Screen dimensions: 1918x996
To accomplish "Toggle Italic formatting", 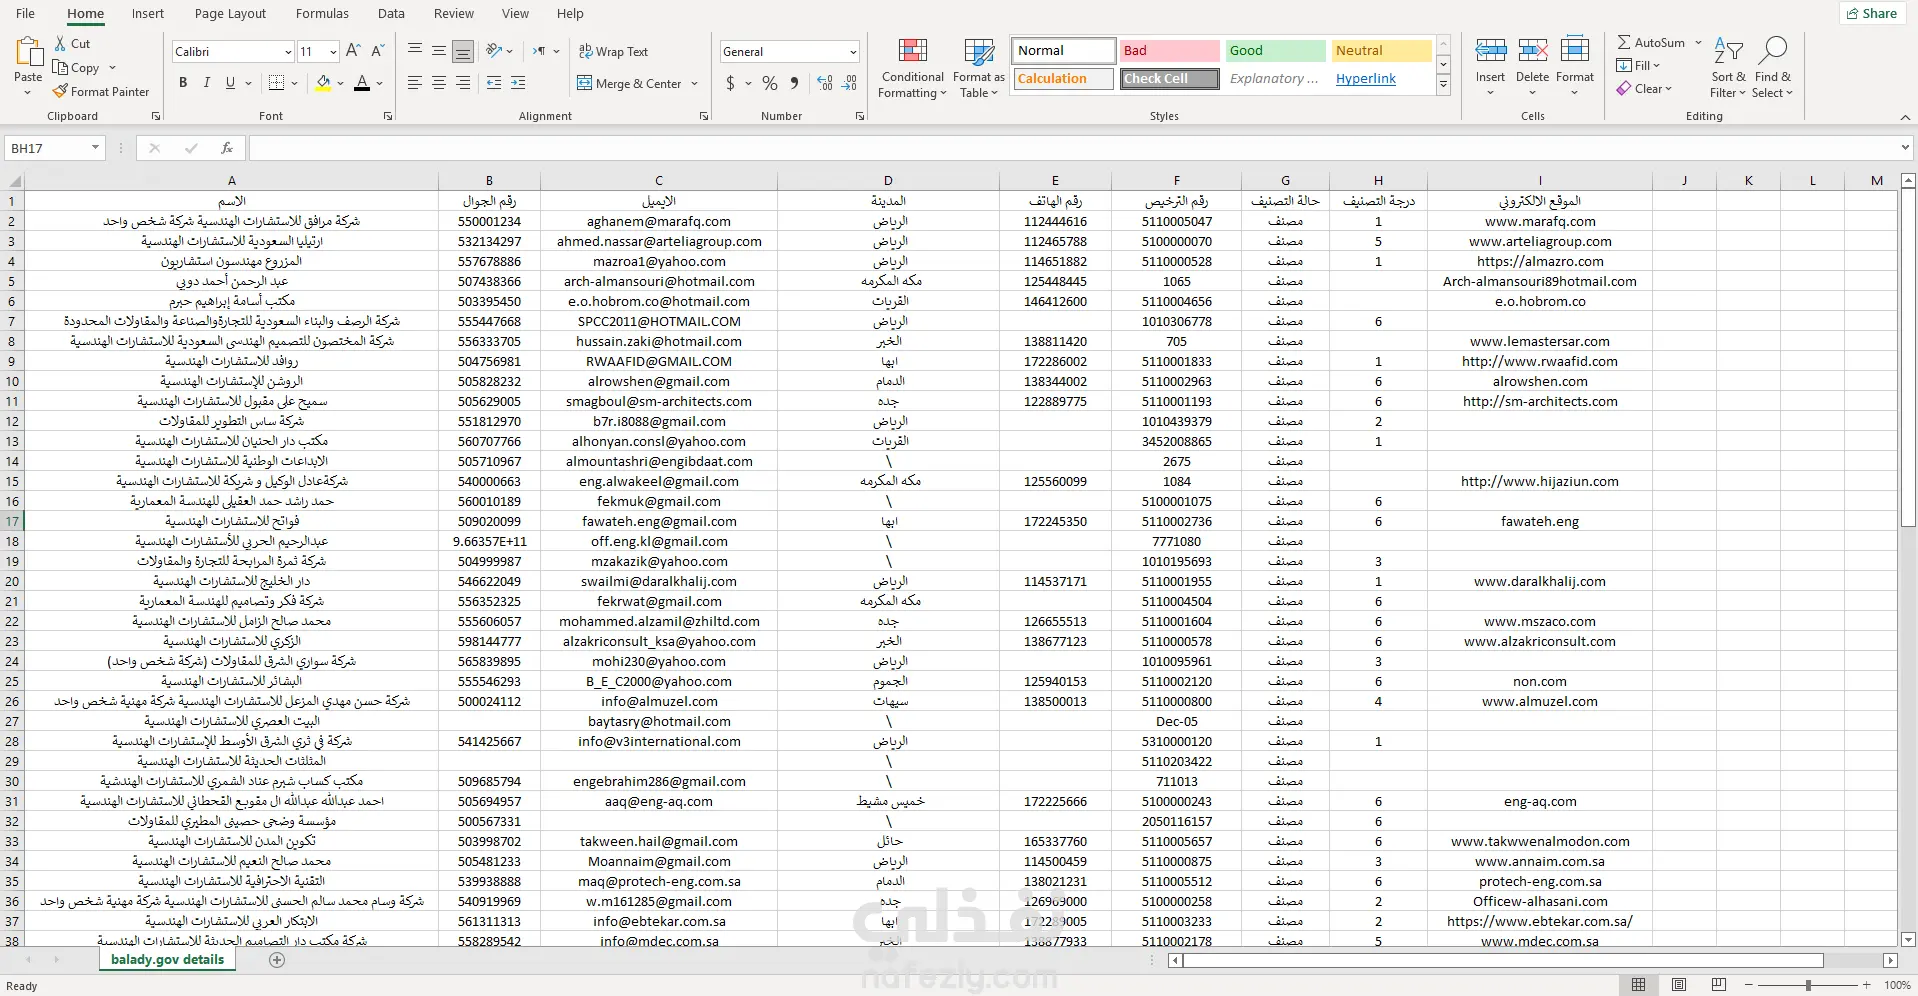I will (x=207, y=83).
